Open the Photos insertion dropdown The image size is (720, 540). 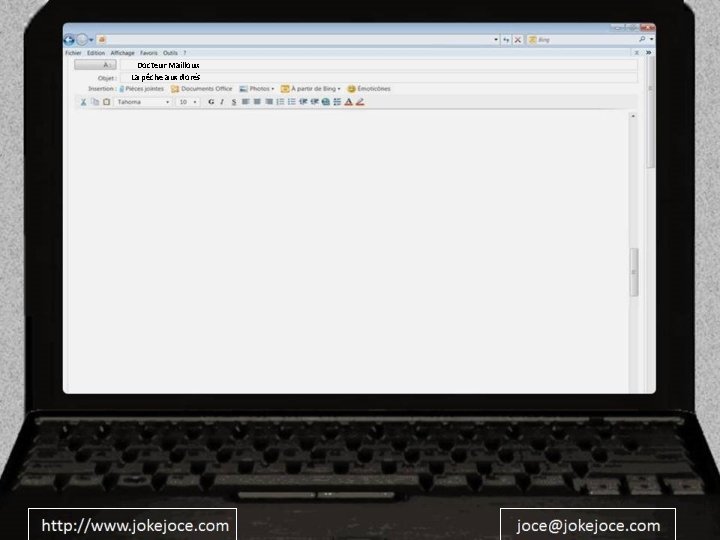click(x=257, y=89)
